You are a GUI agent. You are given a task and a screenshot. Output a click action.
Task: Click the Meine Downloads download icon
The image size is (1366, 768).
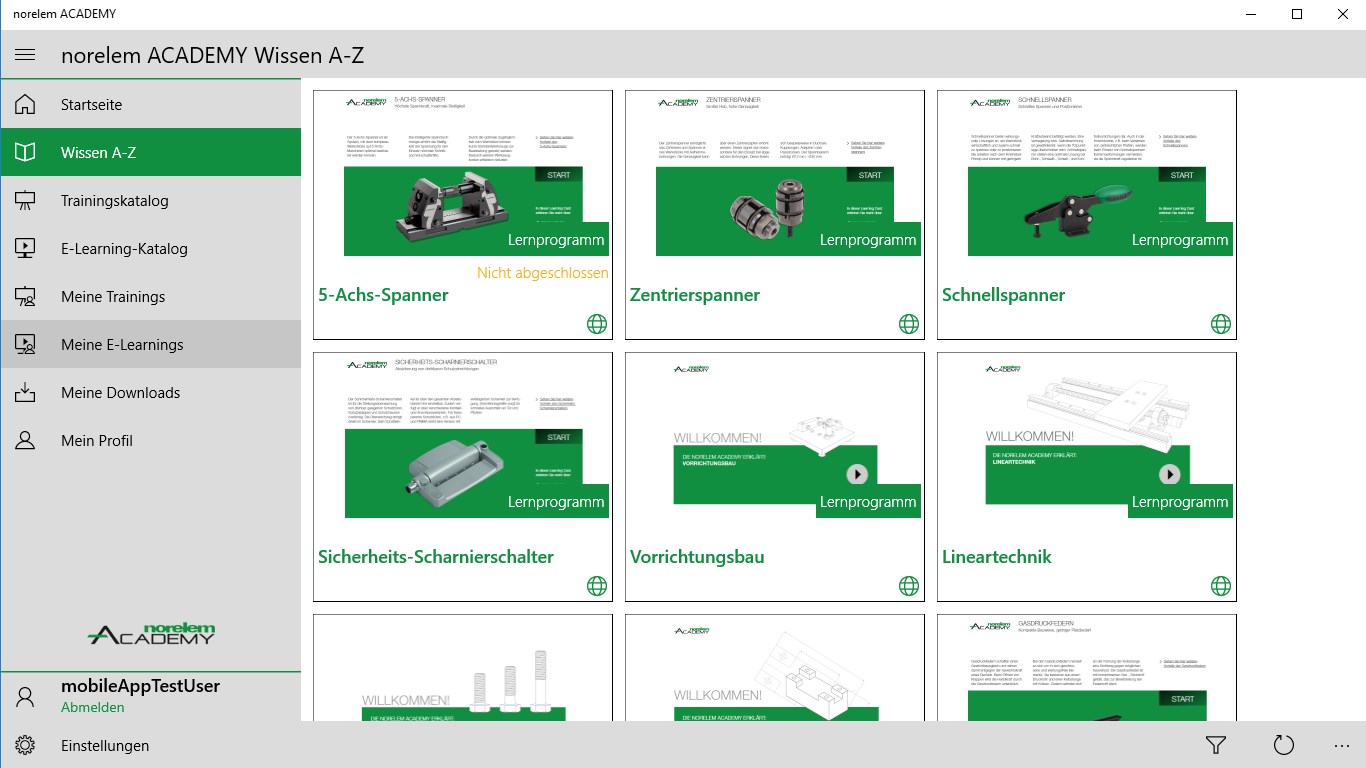tap(25, 392)
